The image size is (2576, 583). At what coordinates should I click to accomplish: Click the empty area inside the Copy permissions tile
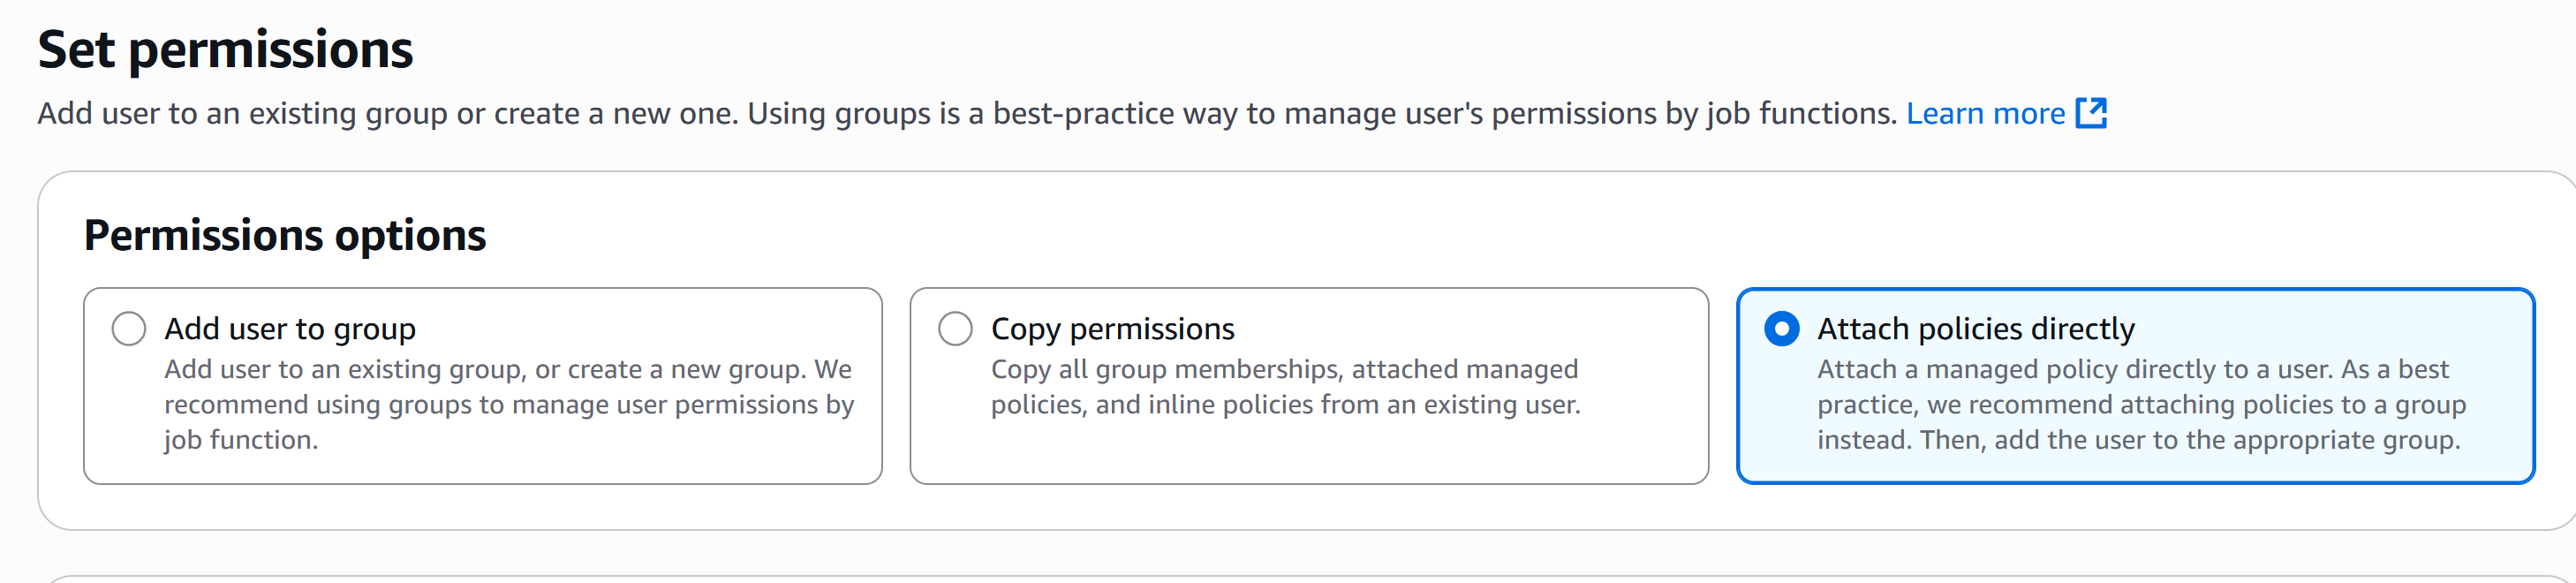click(1308, 452)
